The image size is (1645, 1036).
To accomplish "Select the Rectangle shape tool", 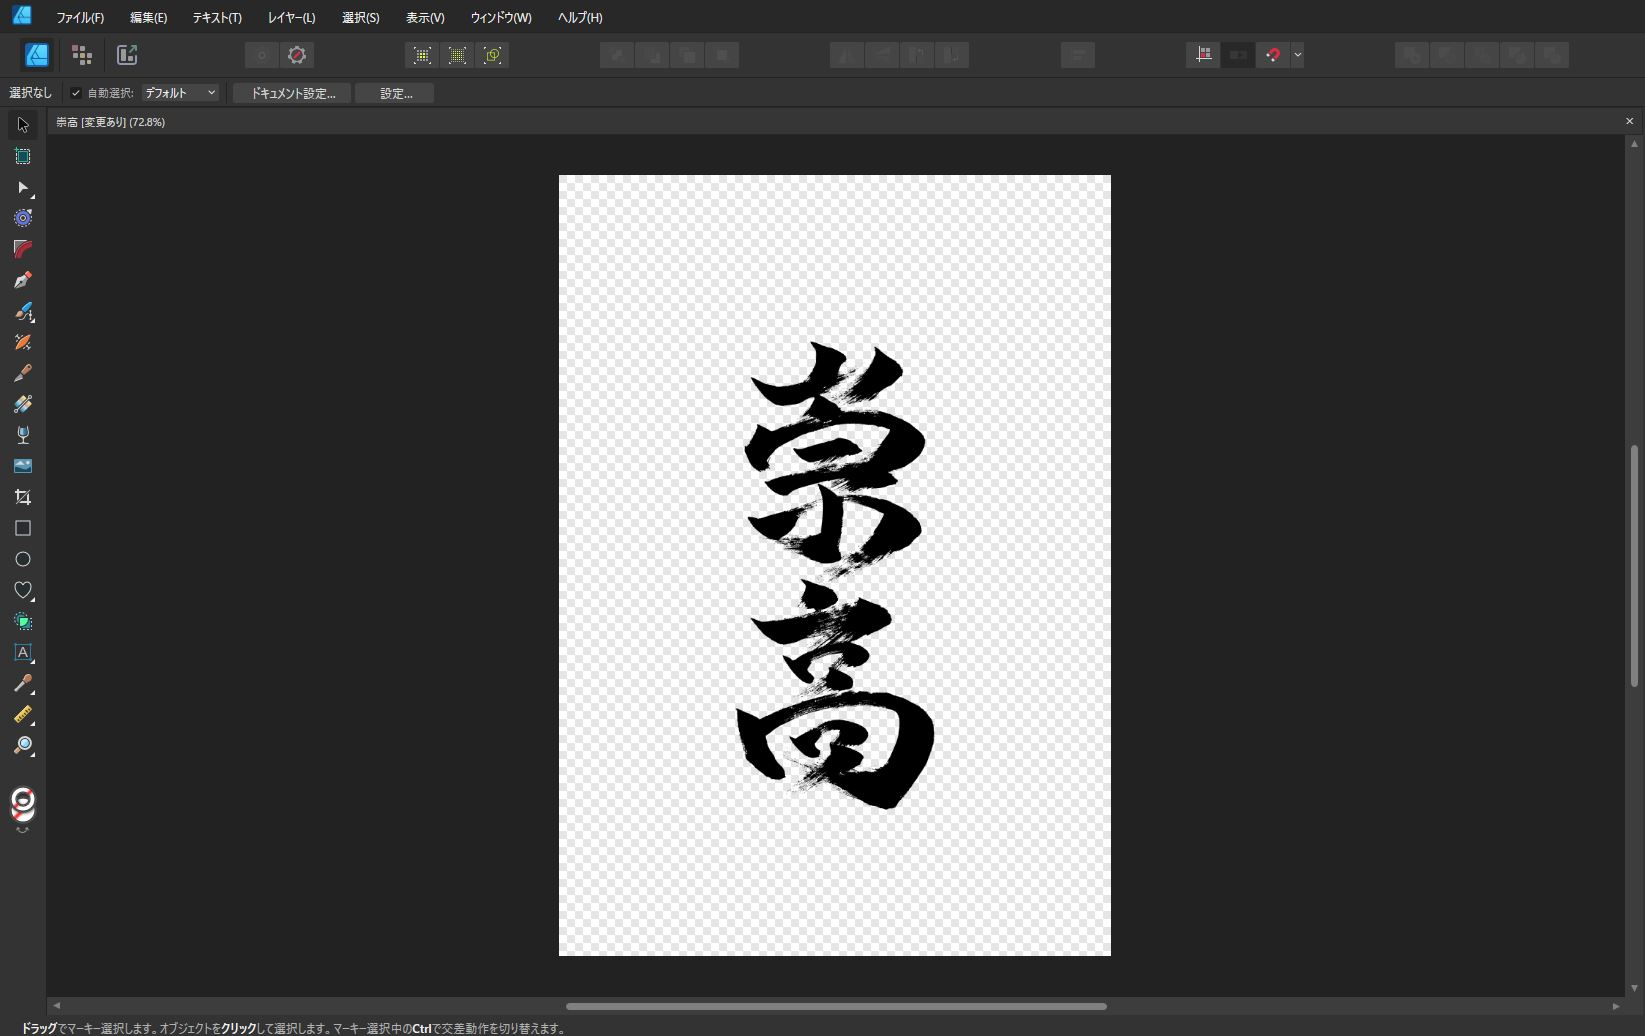I will point(23,528).
